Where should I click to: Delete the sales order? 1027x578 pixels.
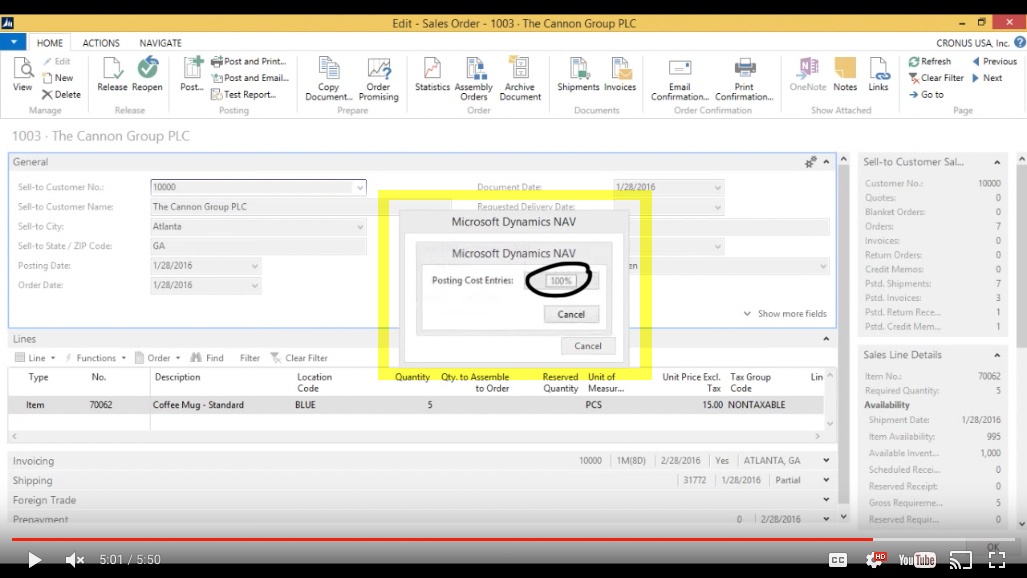pyautogui.click(x=61, y=94)
